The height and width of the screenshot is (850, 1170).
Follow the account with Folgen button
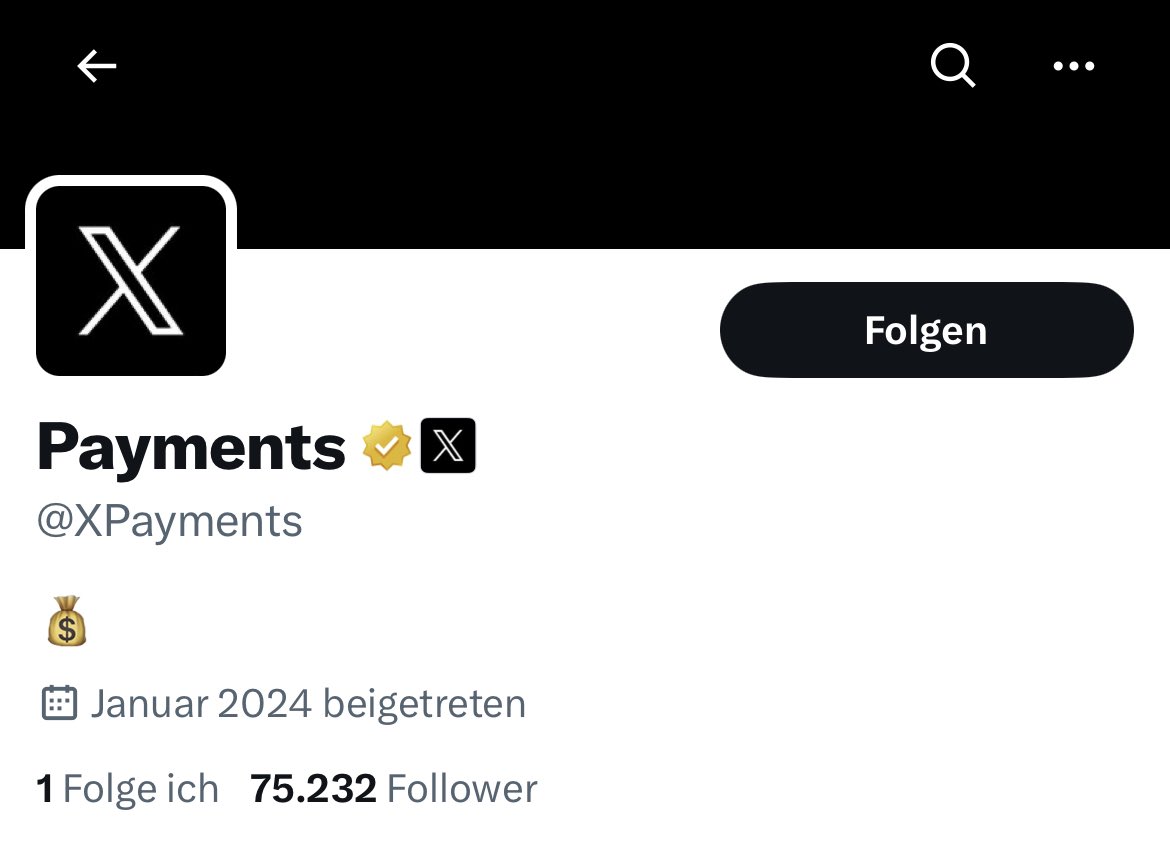927,330
